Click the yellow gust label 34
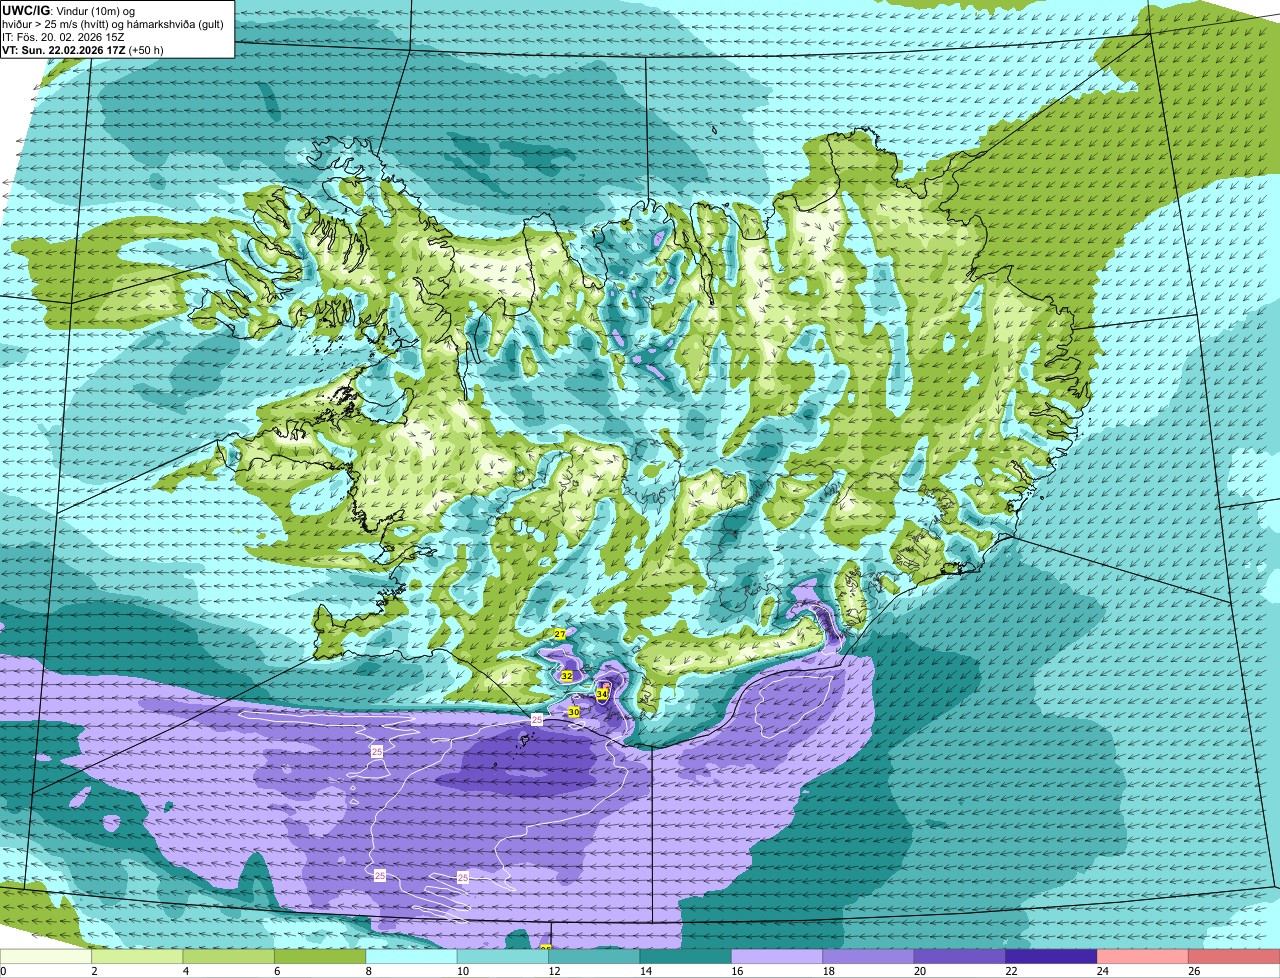Viewport: 1280px width, 978px height. click(602, 693)
